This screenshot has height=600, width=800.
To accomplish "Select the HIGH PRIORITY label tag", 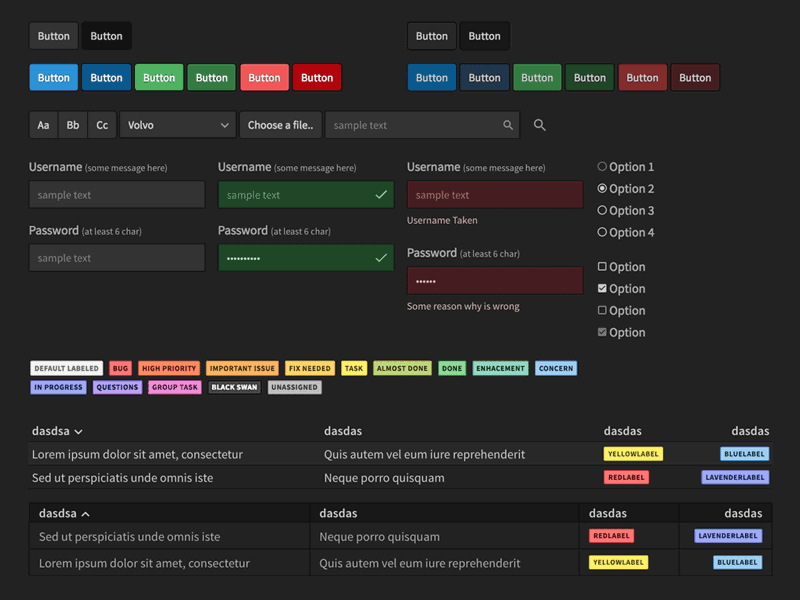I will point(169,368).
